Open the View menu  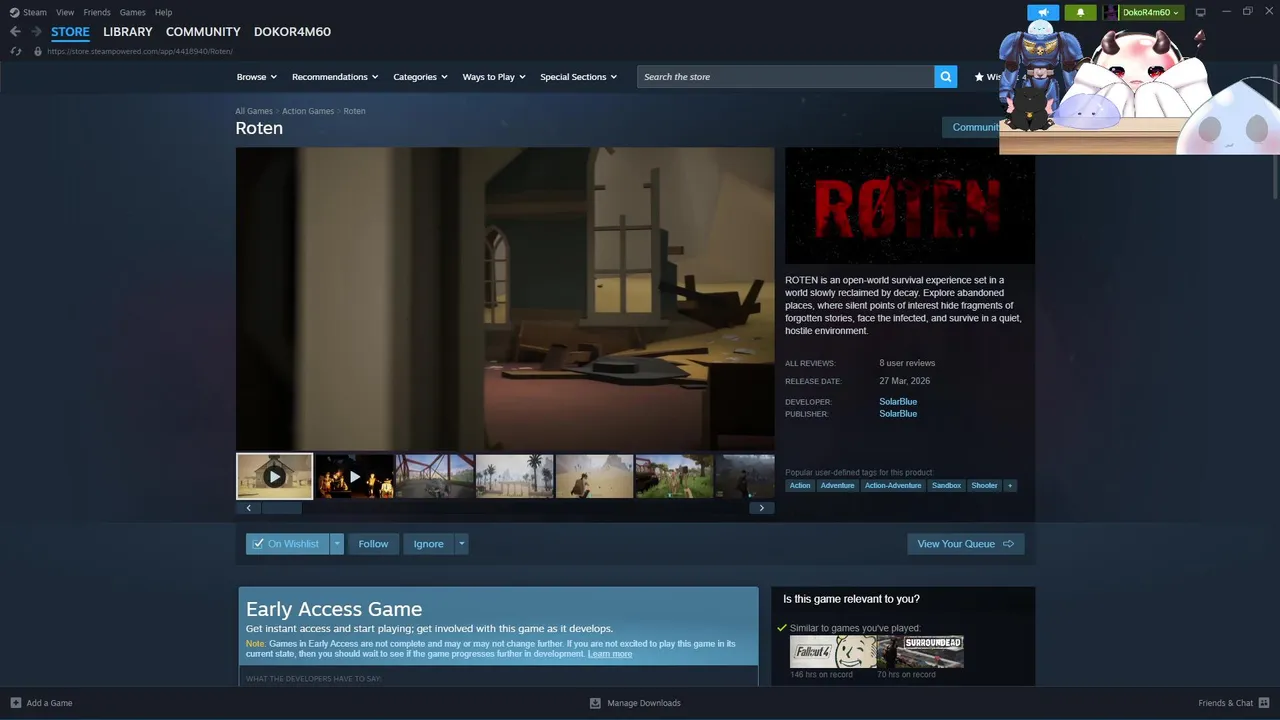[x=65, y=12]
